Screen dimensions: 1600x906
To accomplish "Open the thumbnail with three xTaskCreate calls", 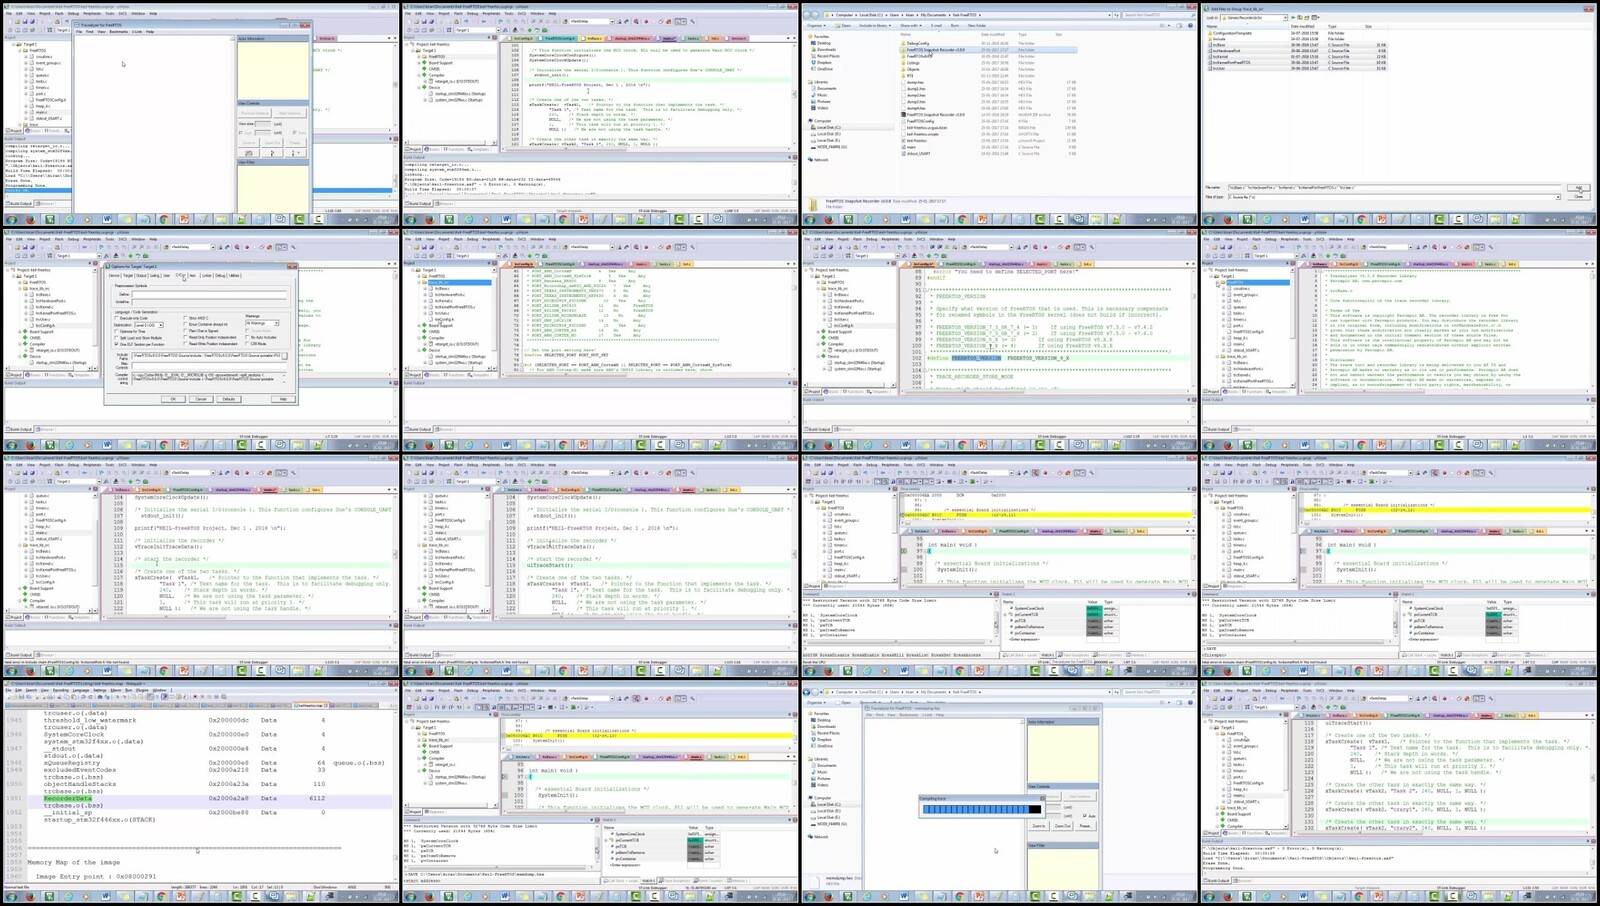I will click(1400, 792).
